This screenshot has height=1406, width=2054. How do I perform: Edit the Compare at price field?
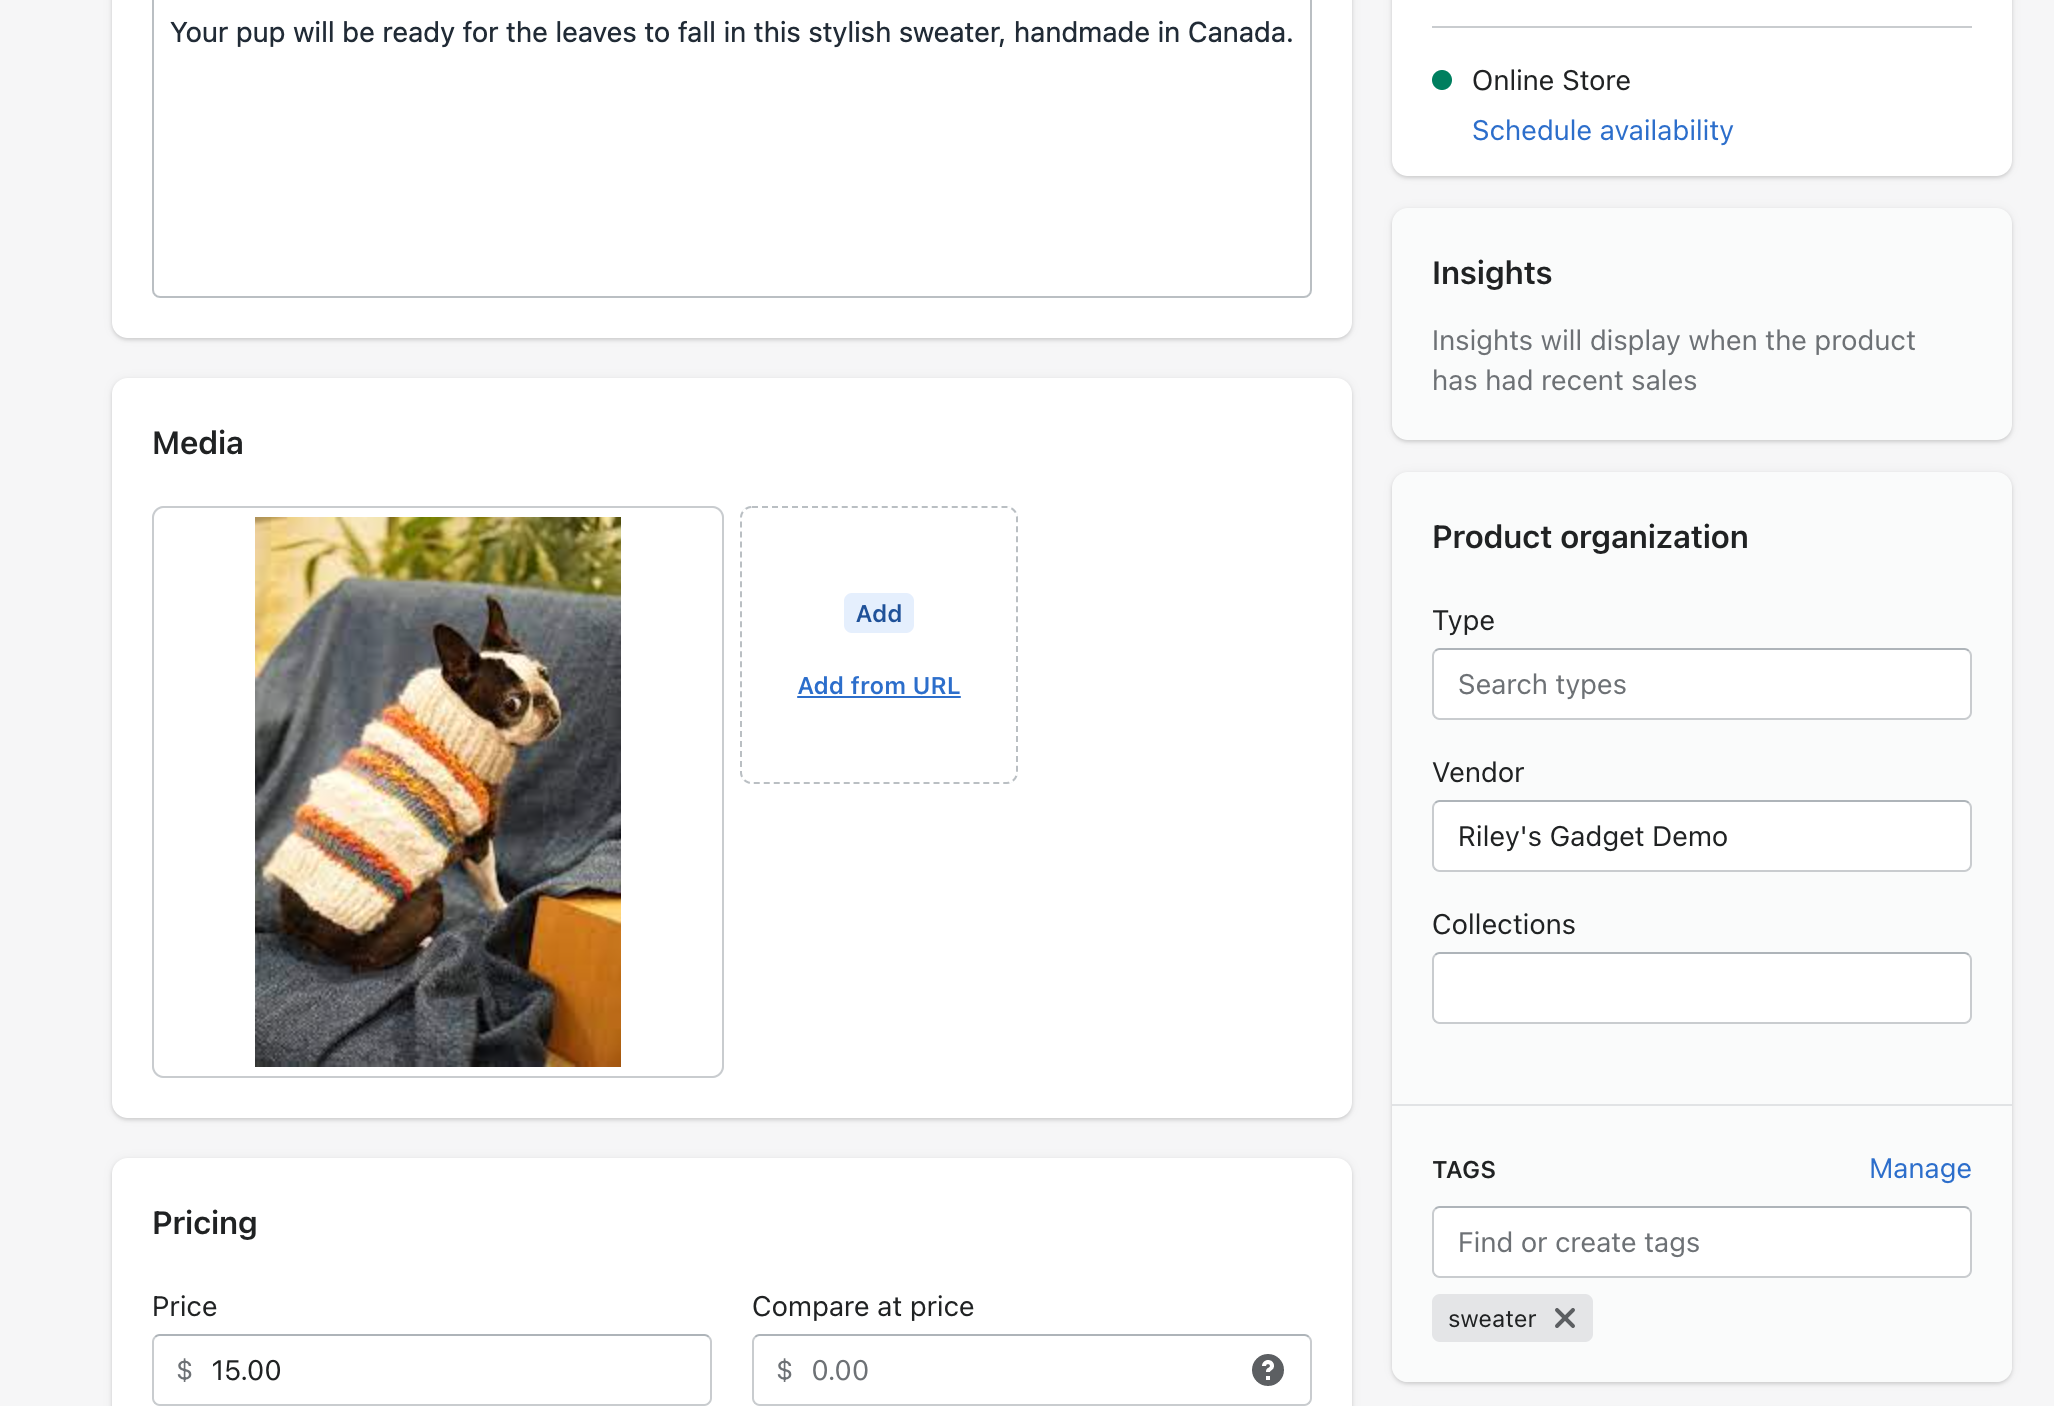point(1031,1370)
